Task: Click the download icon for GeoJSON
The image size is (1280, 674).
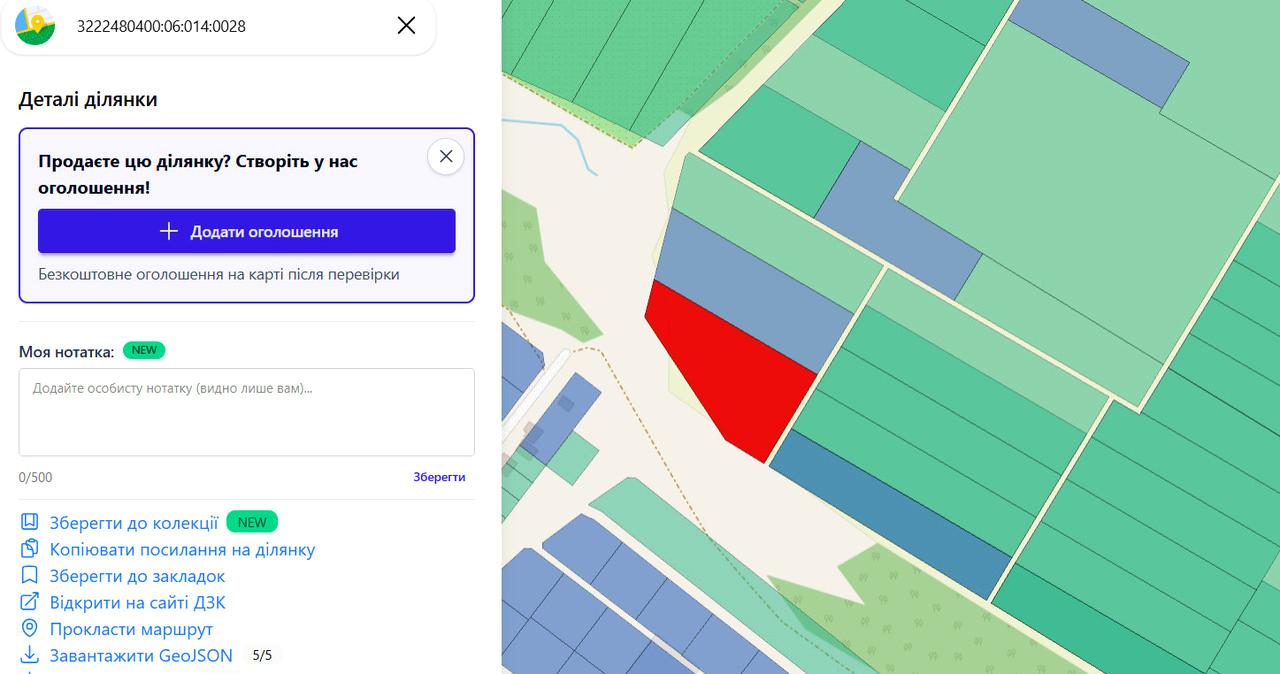Action: click(x=30, y=656)
